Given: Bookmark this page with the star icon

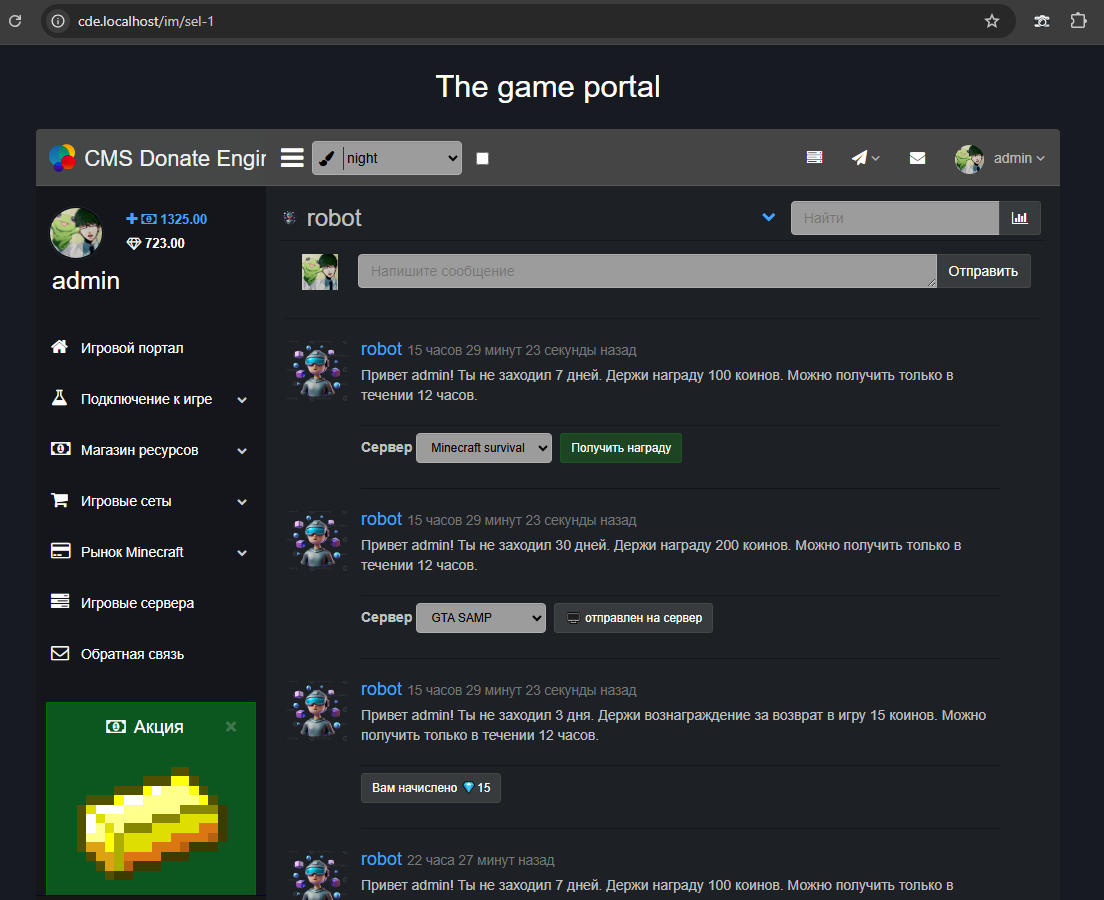Looking at the screenshot, I should 992,20.
